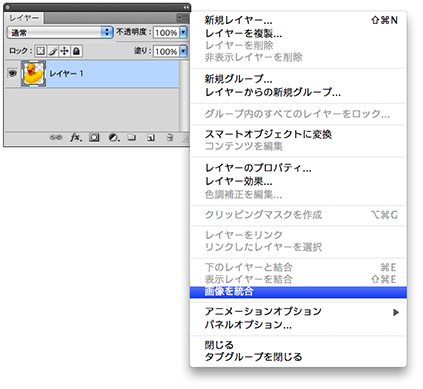Screen dimensions: 423x389
Task: Open the layers panel flyout menu button
Action: 182,18
